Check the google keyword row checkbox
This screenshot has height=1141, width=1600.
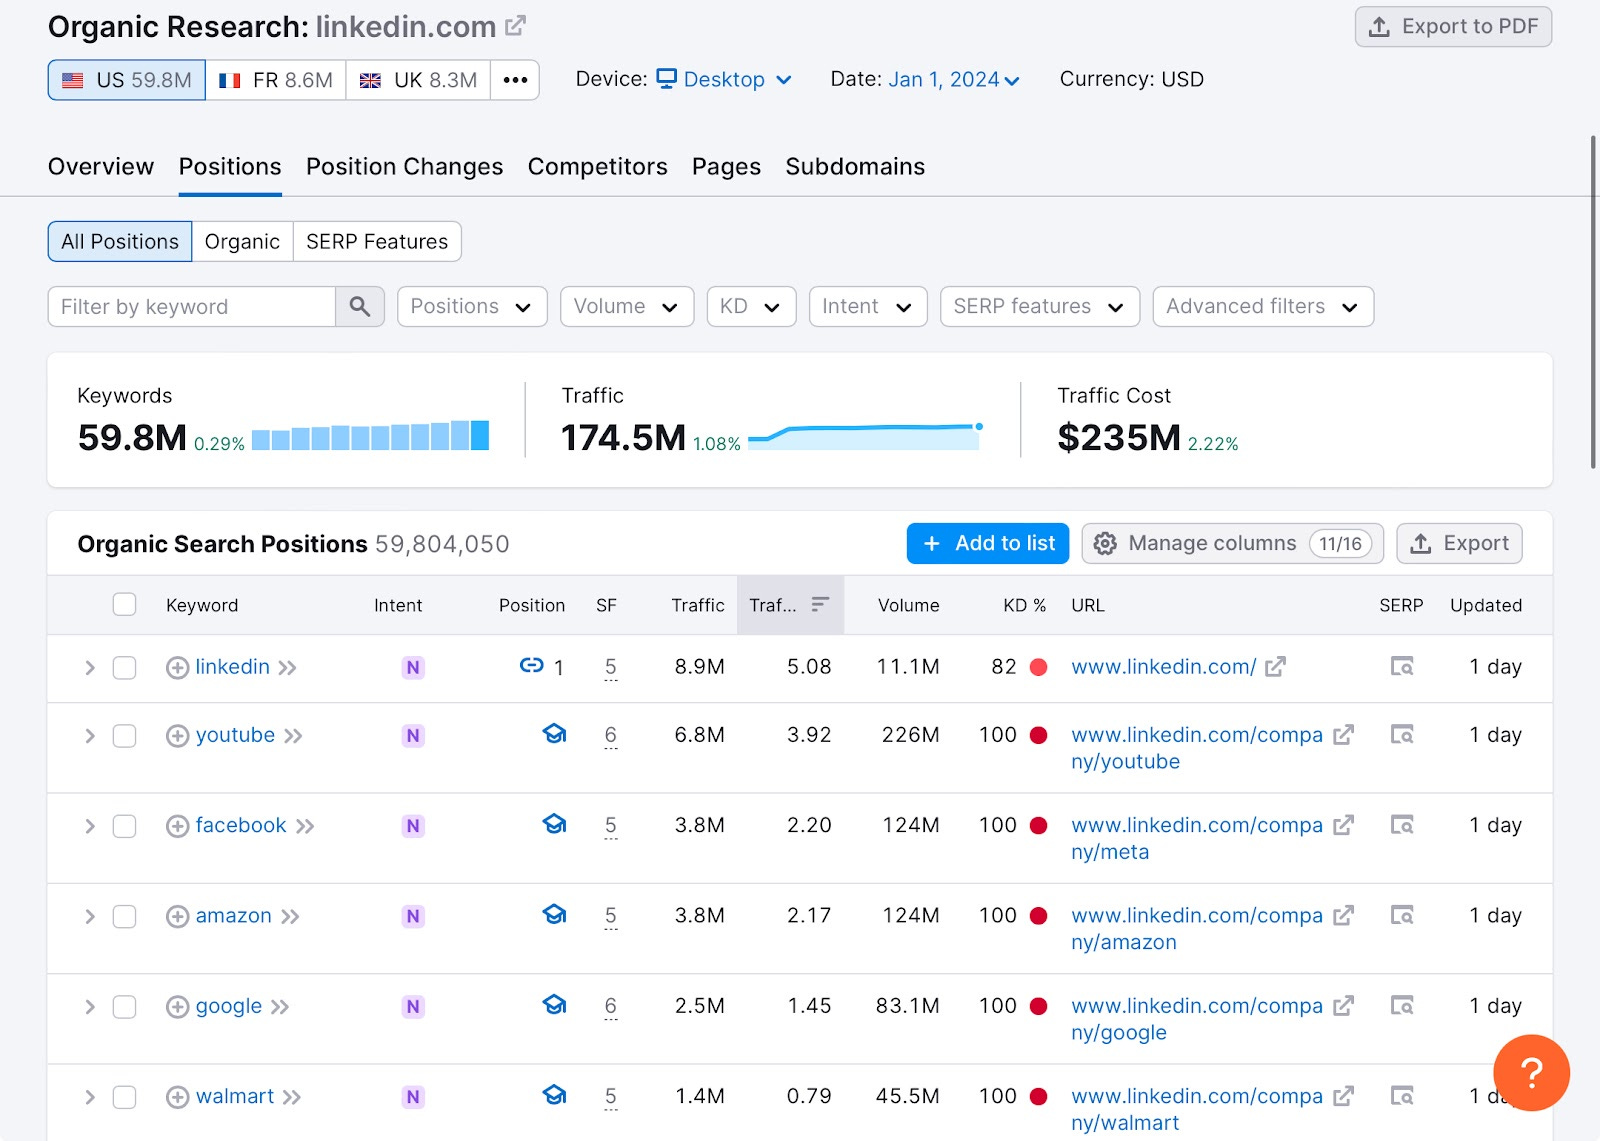click(x=124, y=1007)
